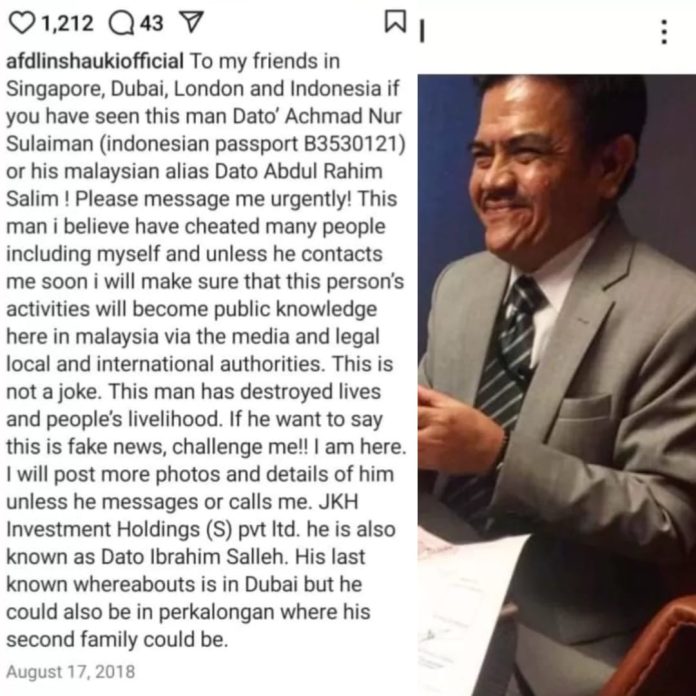This screenshot has height=696, width=696.
Task: Share the post using the paper plane icon
Action: pos(191,22)
